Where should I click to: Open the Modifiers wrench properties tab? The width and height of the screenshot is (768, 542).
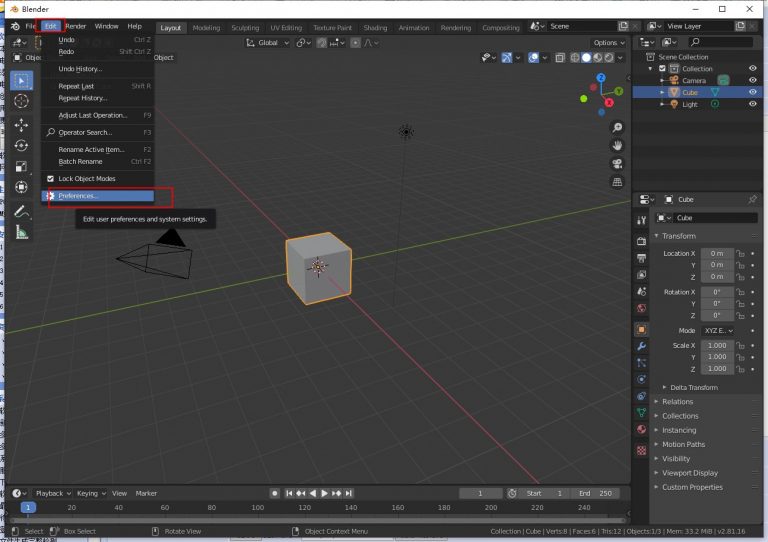coord(641,346)
